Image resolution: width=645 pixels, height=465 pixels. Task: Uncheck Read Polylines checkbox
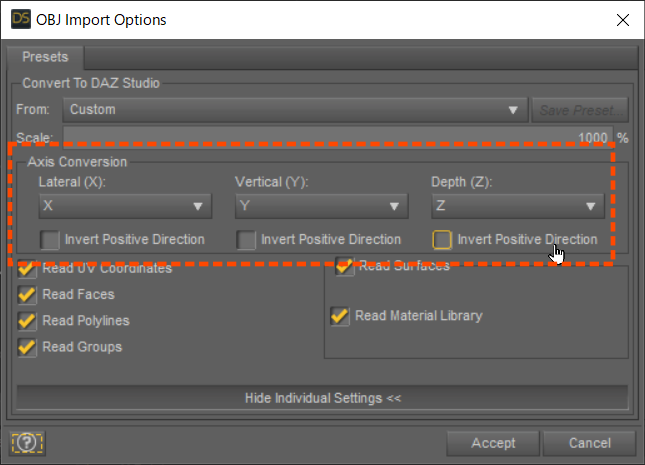(x=27, y=321)
